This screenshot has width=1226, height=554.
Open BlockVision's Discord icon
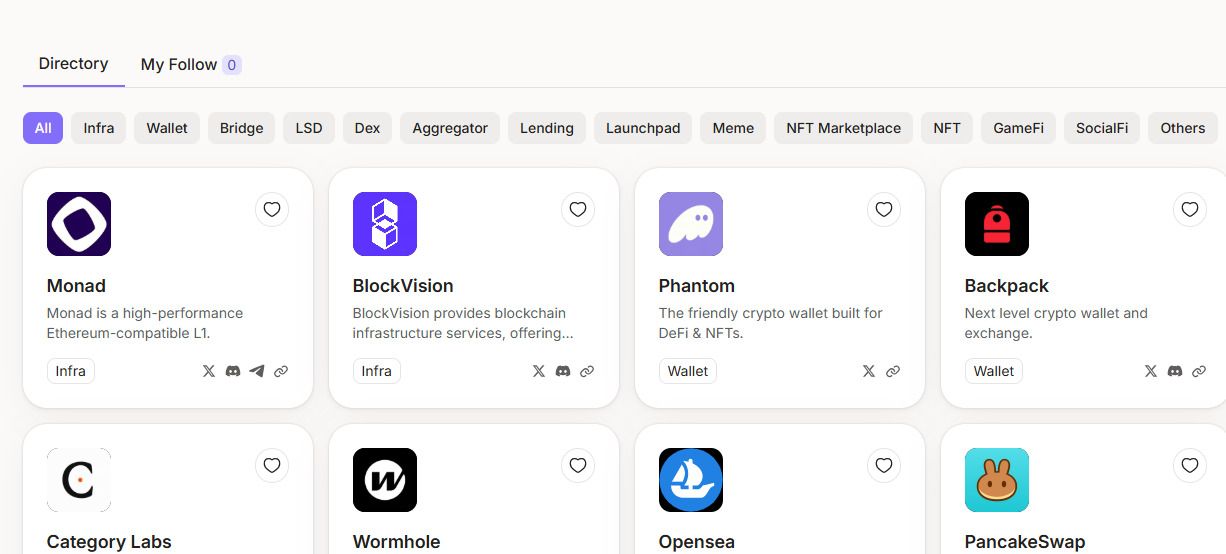coord(563,371)
